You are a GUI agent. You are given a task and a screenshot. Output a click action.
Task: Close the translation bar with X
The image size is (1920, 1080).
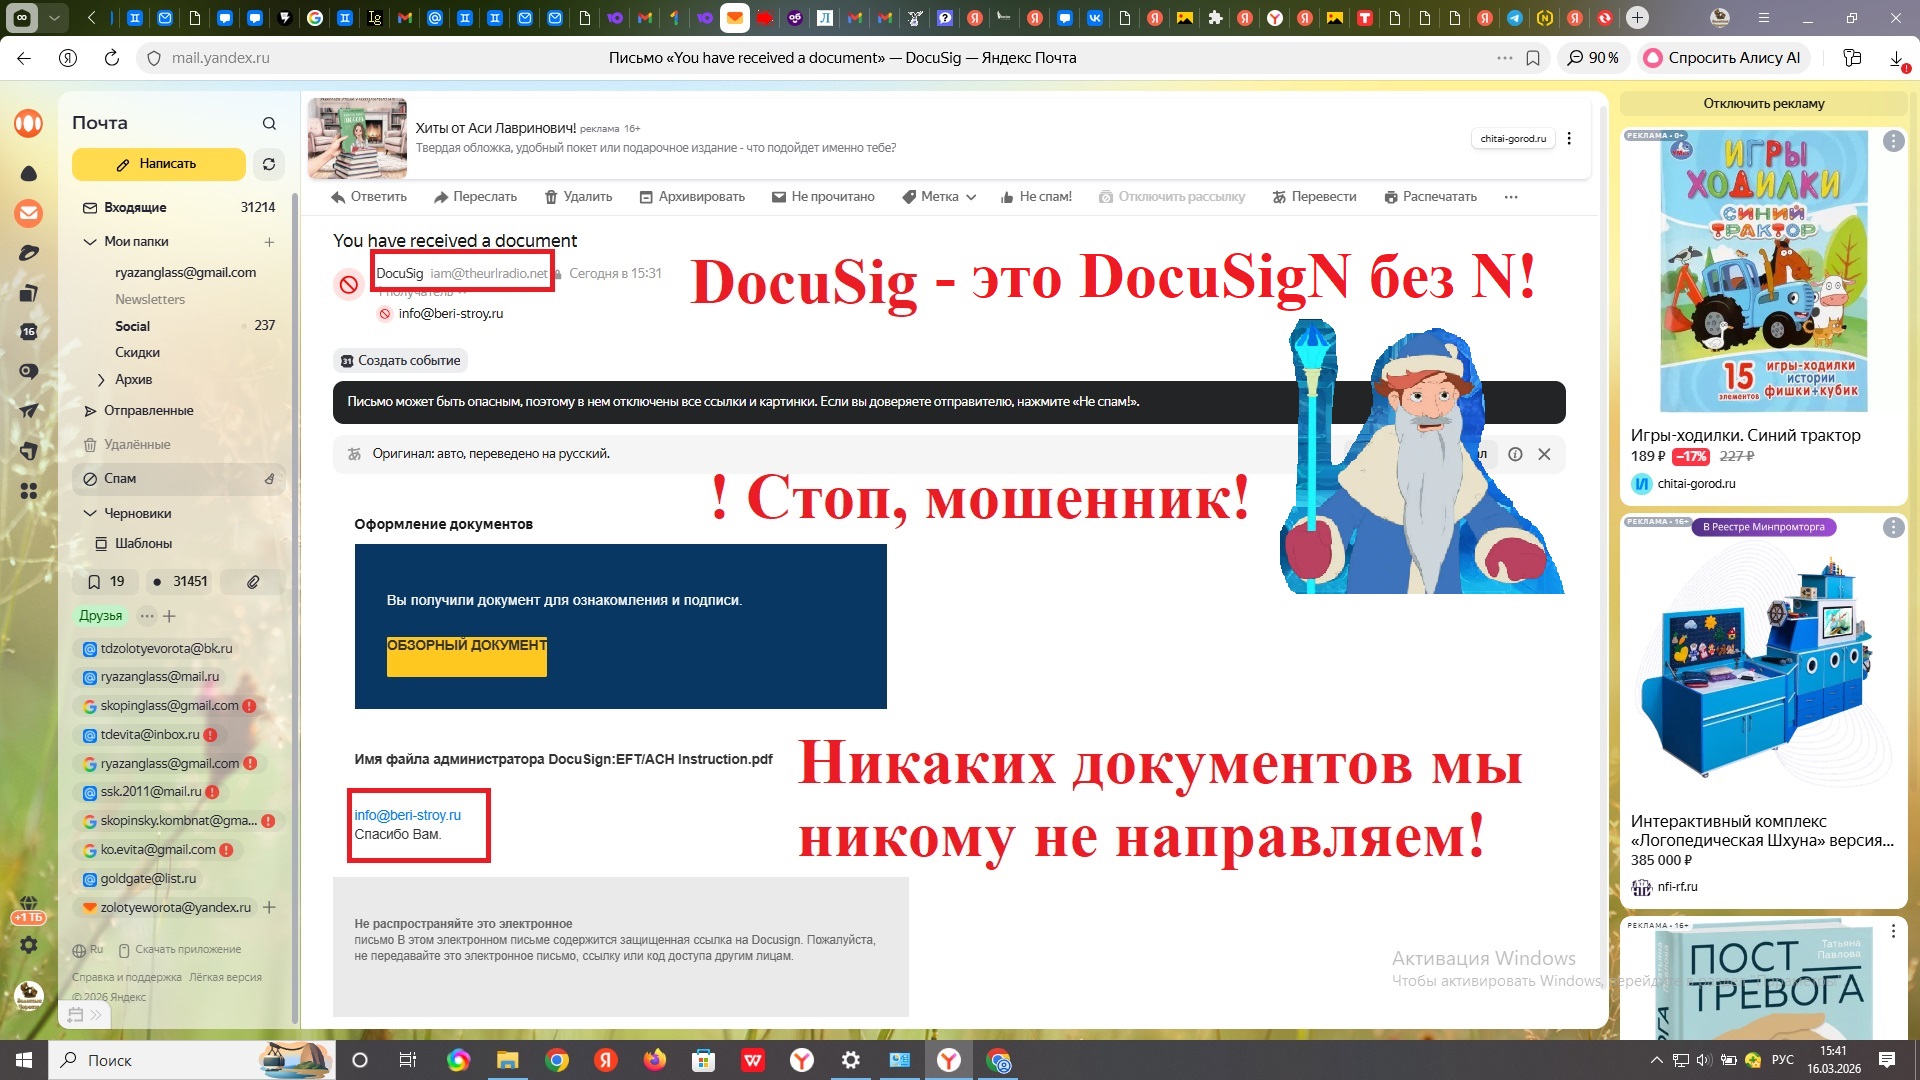[1544, 454]
